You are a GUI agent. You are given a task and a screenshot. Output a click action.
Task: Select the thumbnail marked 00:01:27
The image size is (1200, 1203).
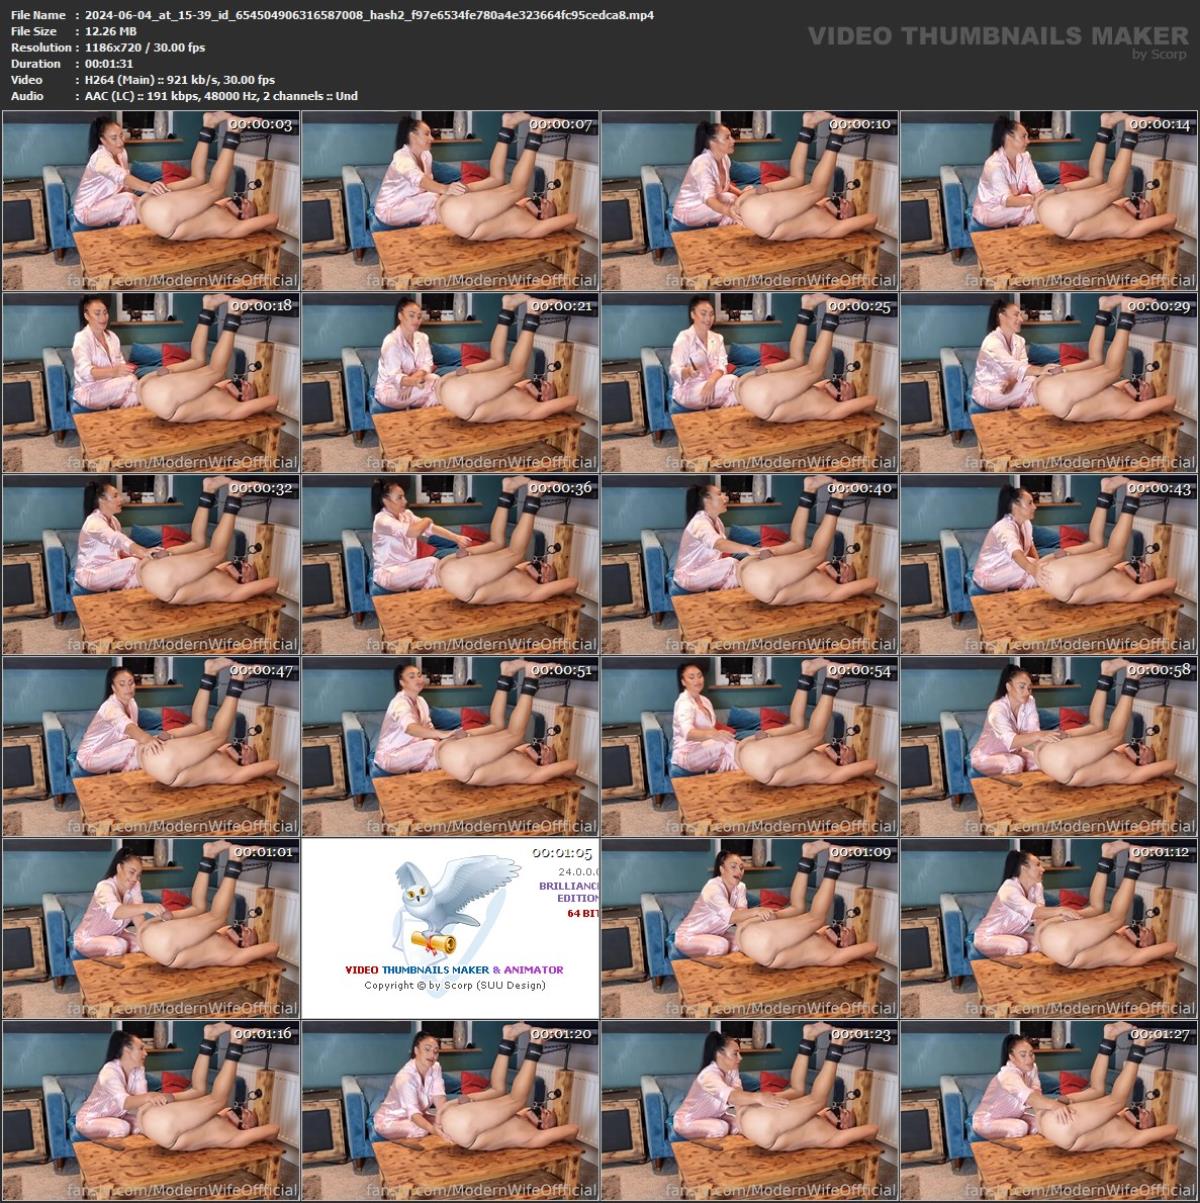pyautogui.click(x=1050, y=1110)
